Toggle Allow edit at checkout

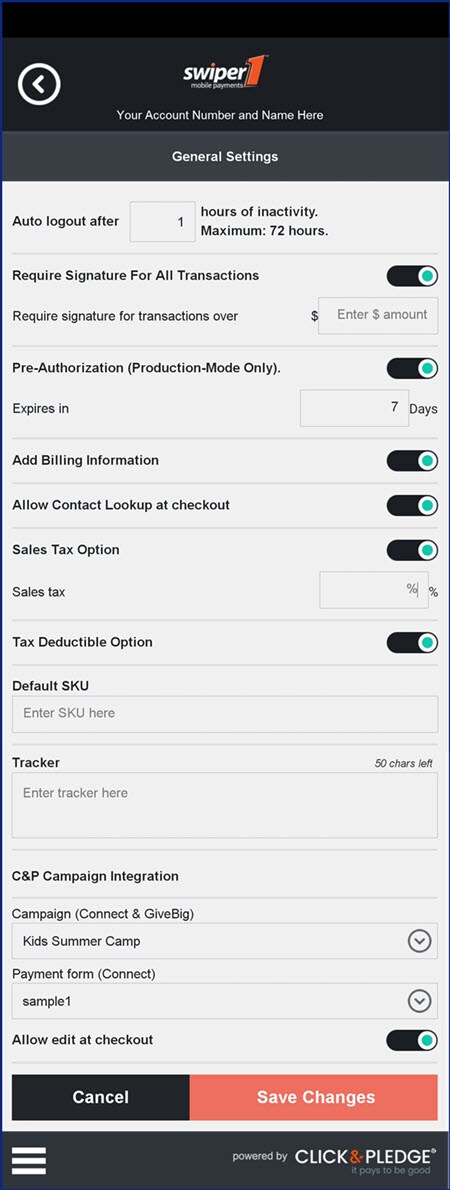(x=412, y=1040)
